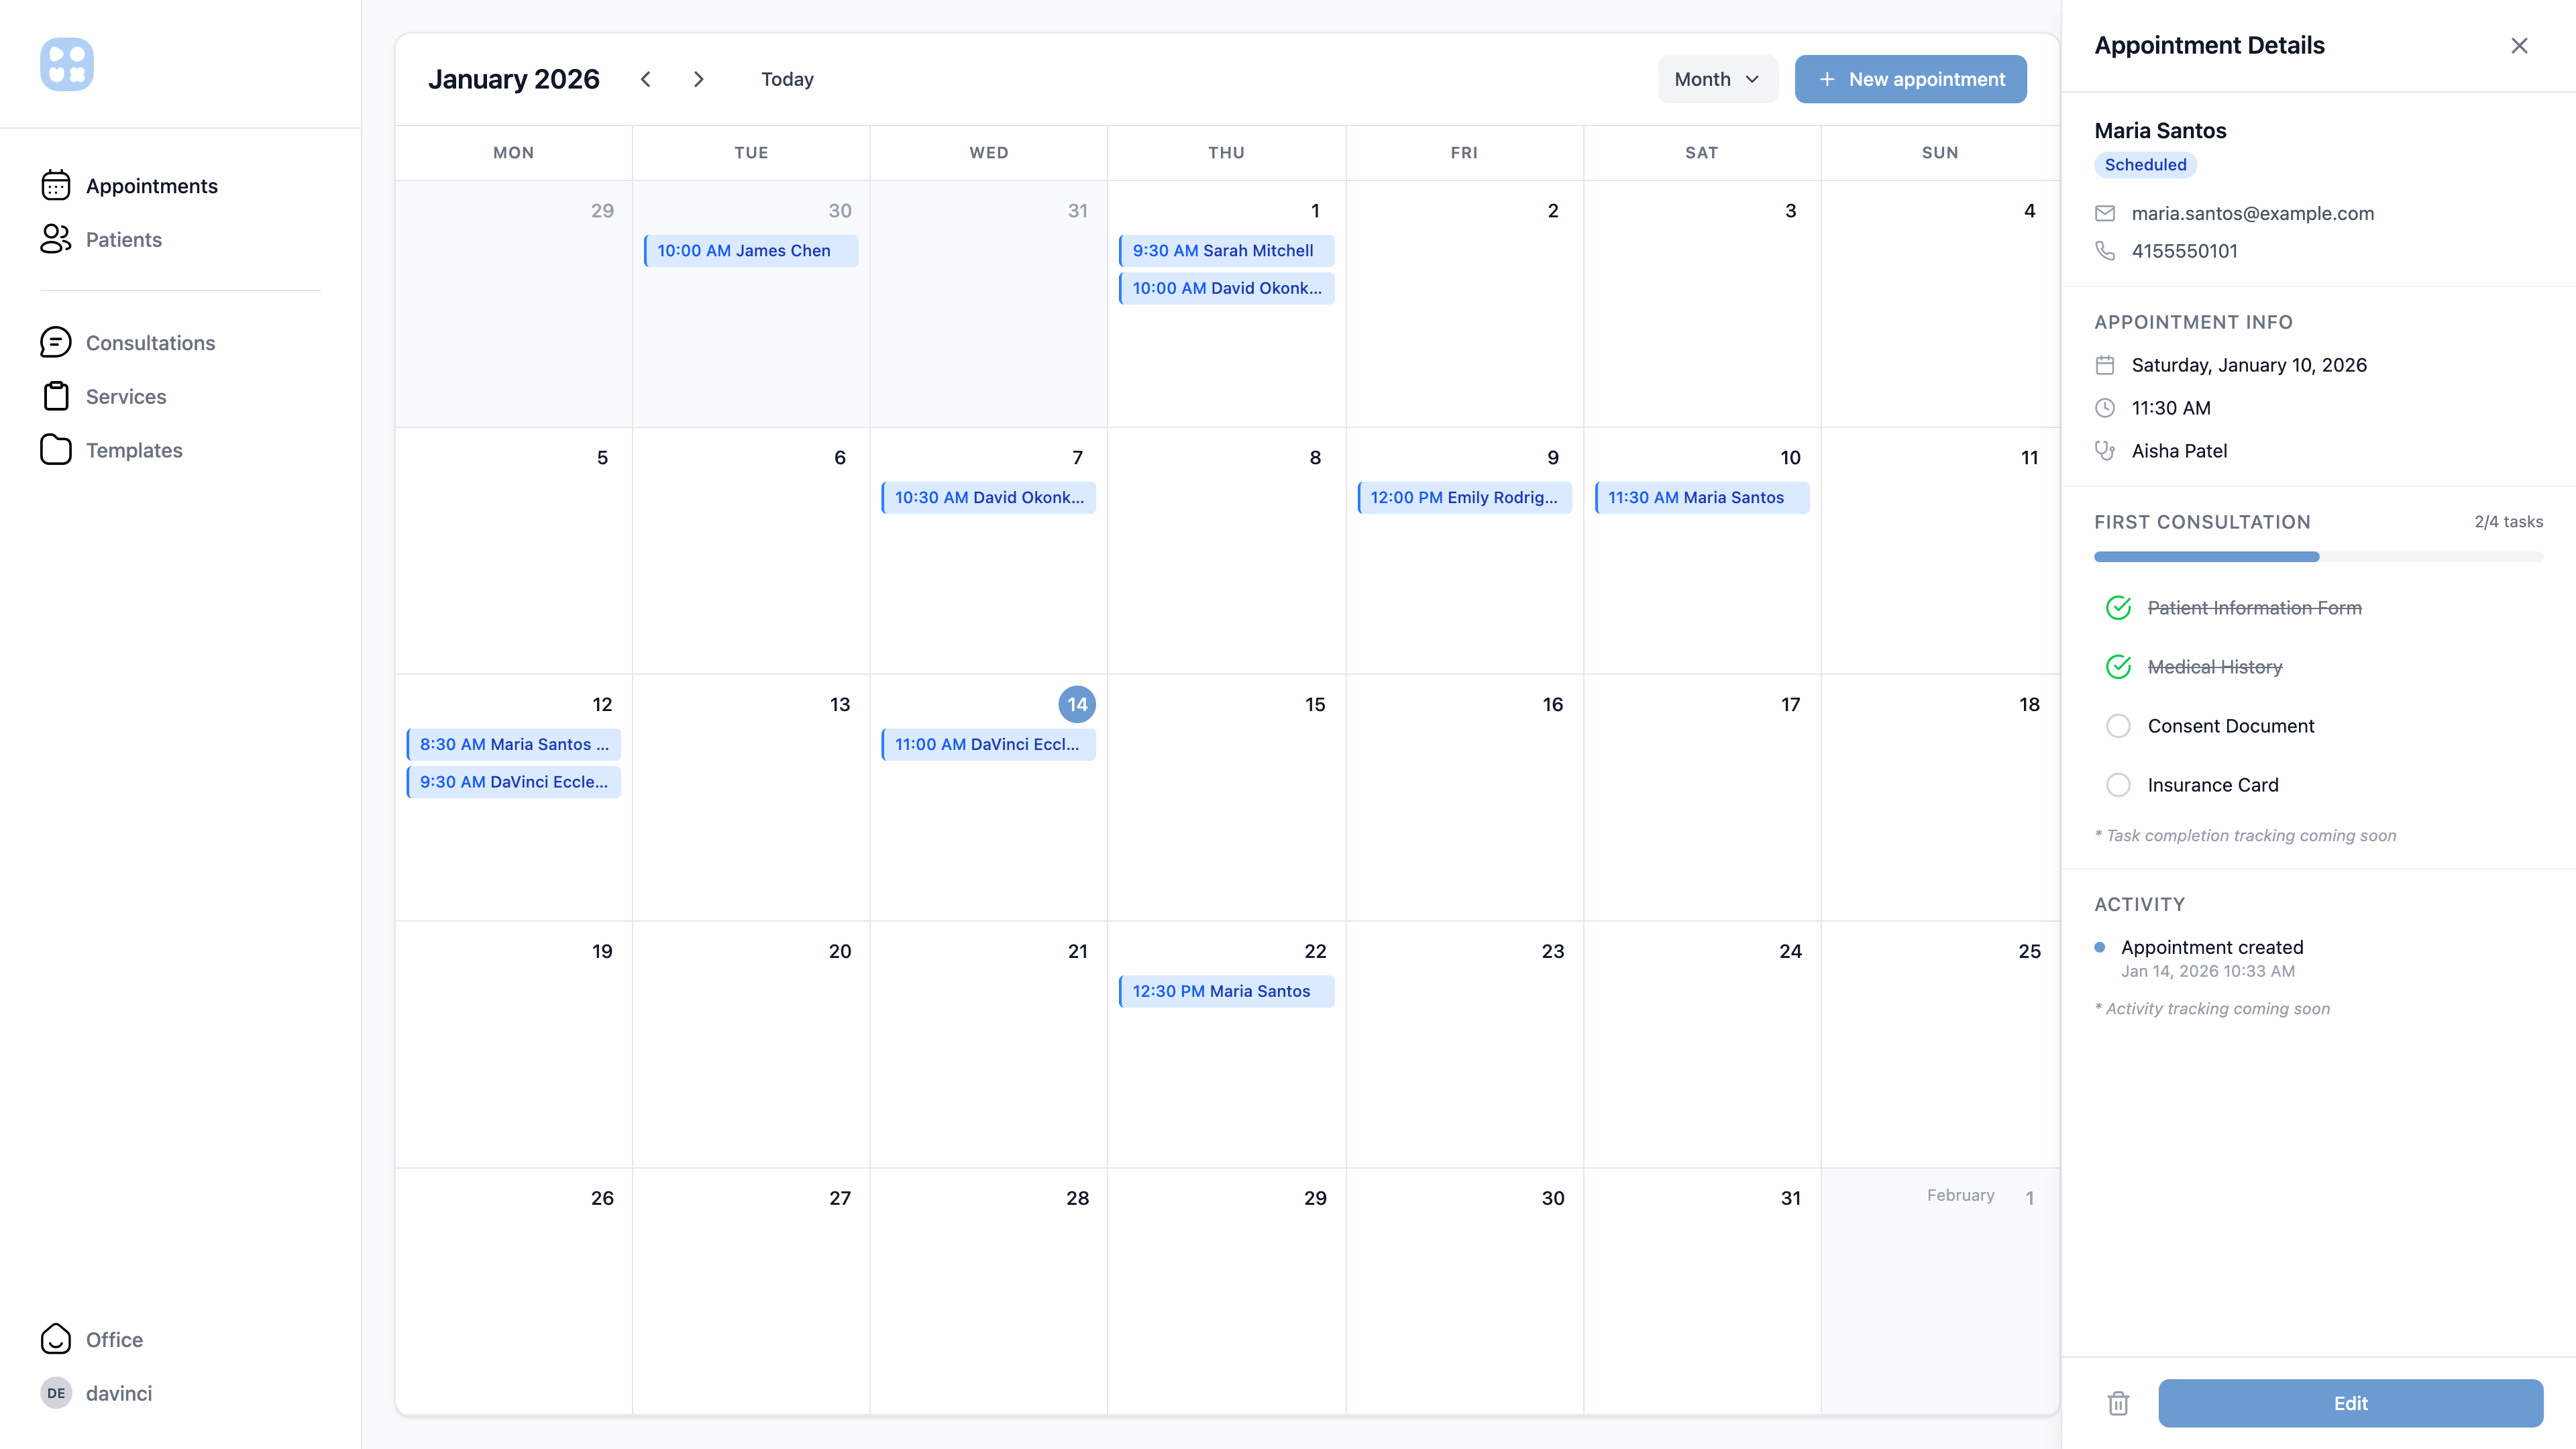Viewport: 2576px width, 1449px height.
Task: Open the Consultations sidebar icon
Action: tap(56, 342)
